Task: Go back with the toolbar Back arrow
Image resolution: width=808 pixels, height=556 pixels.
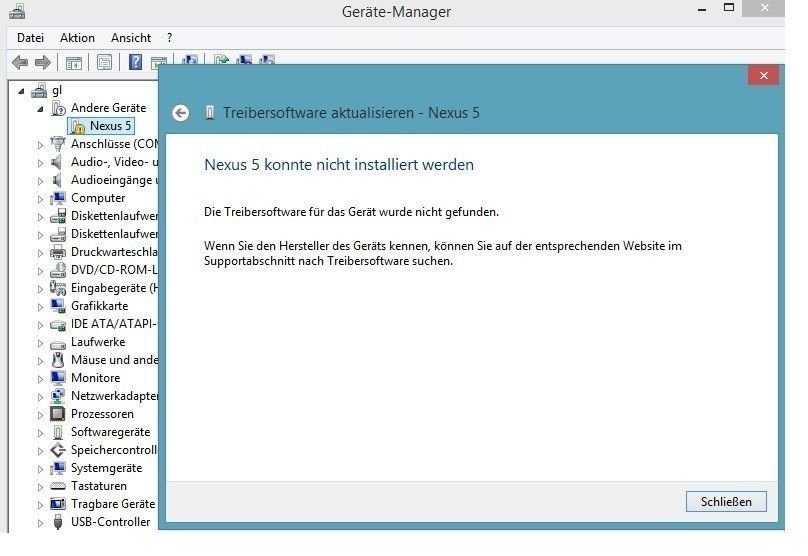Action: click(20, 63)
